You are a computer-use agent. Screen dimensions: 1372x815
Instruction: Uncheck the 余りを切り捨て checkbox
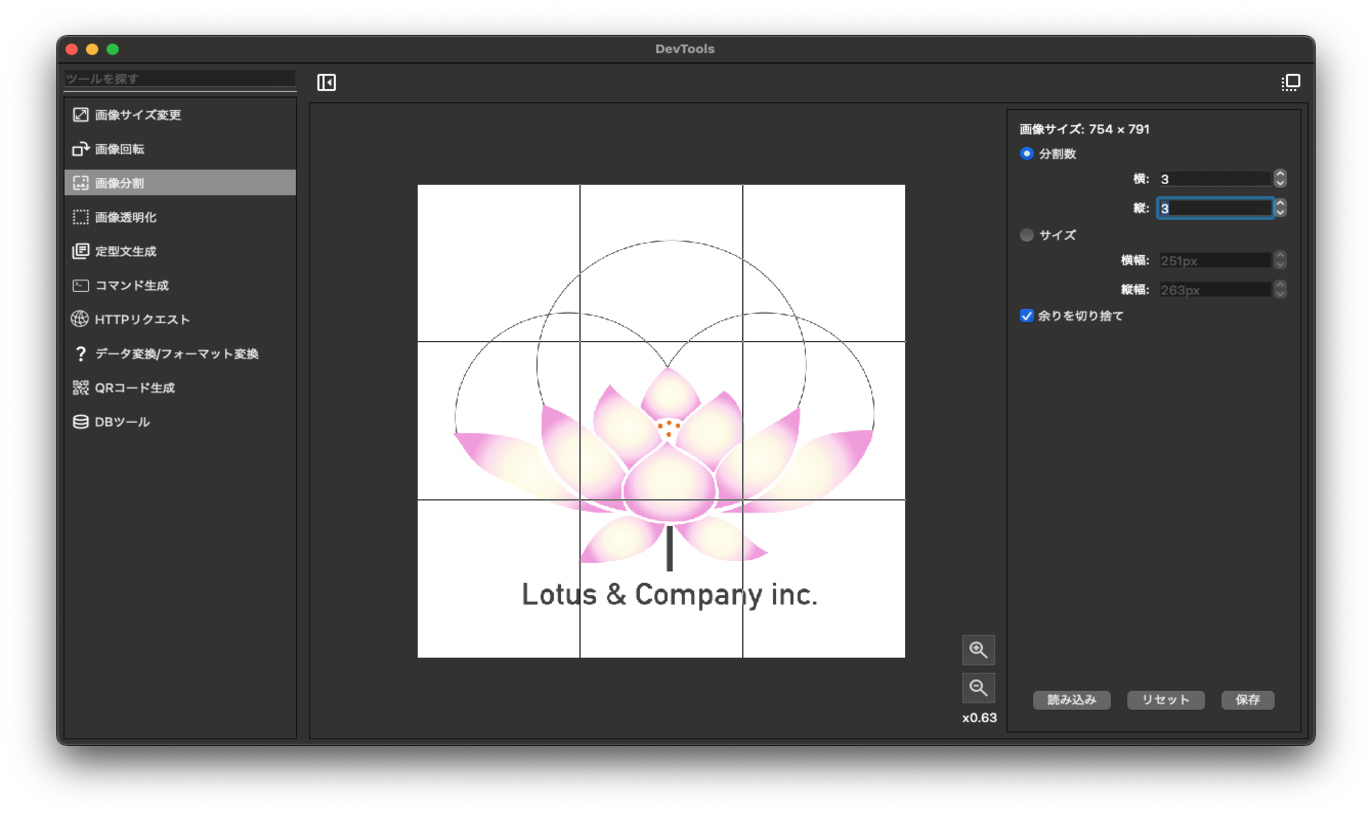coord(1026,316)
